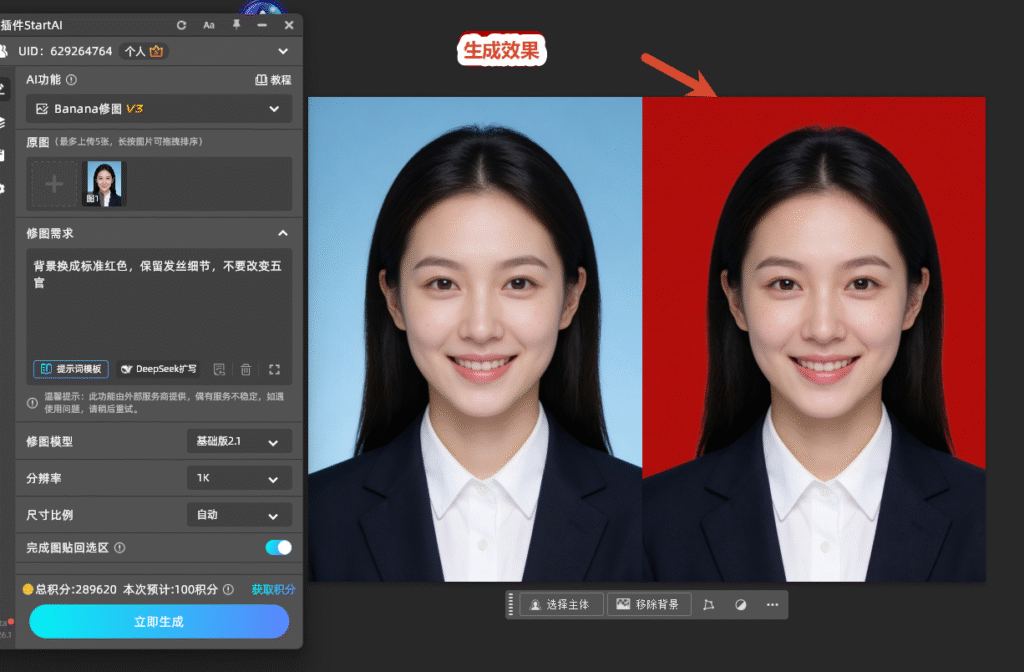Click the crown 个人 membership badge
The image size is (1024, 672).
coord(144,51)
